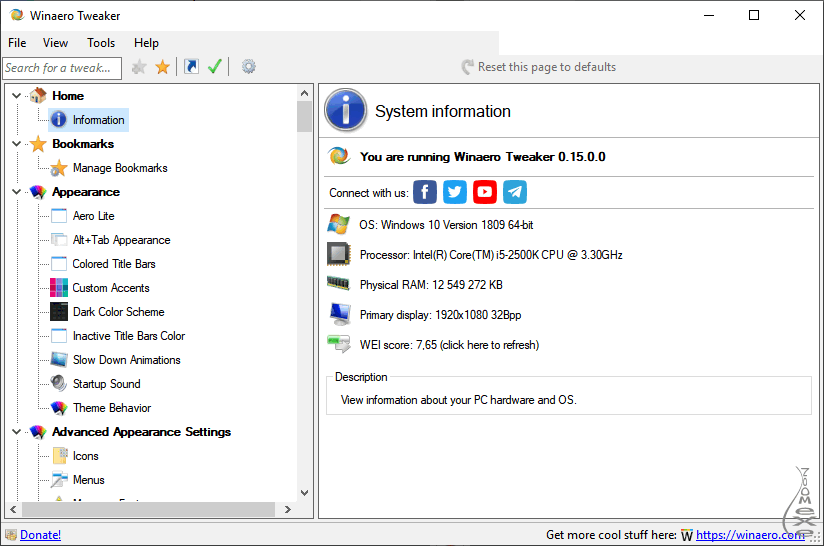
Task: Click the create shortcut arrow toolbar icon
Action: click(190, 67)
